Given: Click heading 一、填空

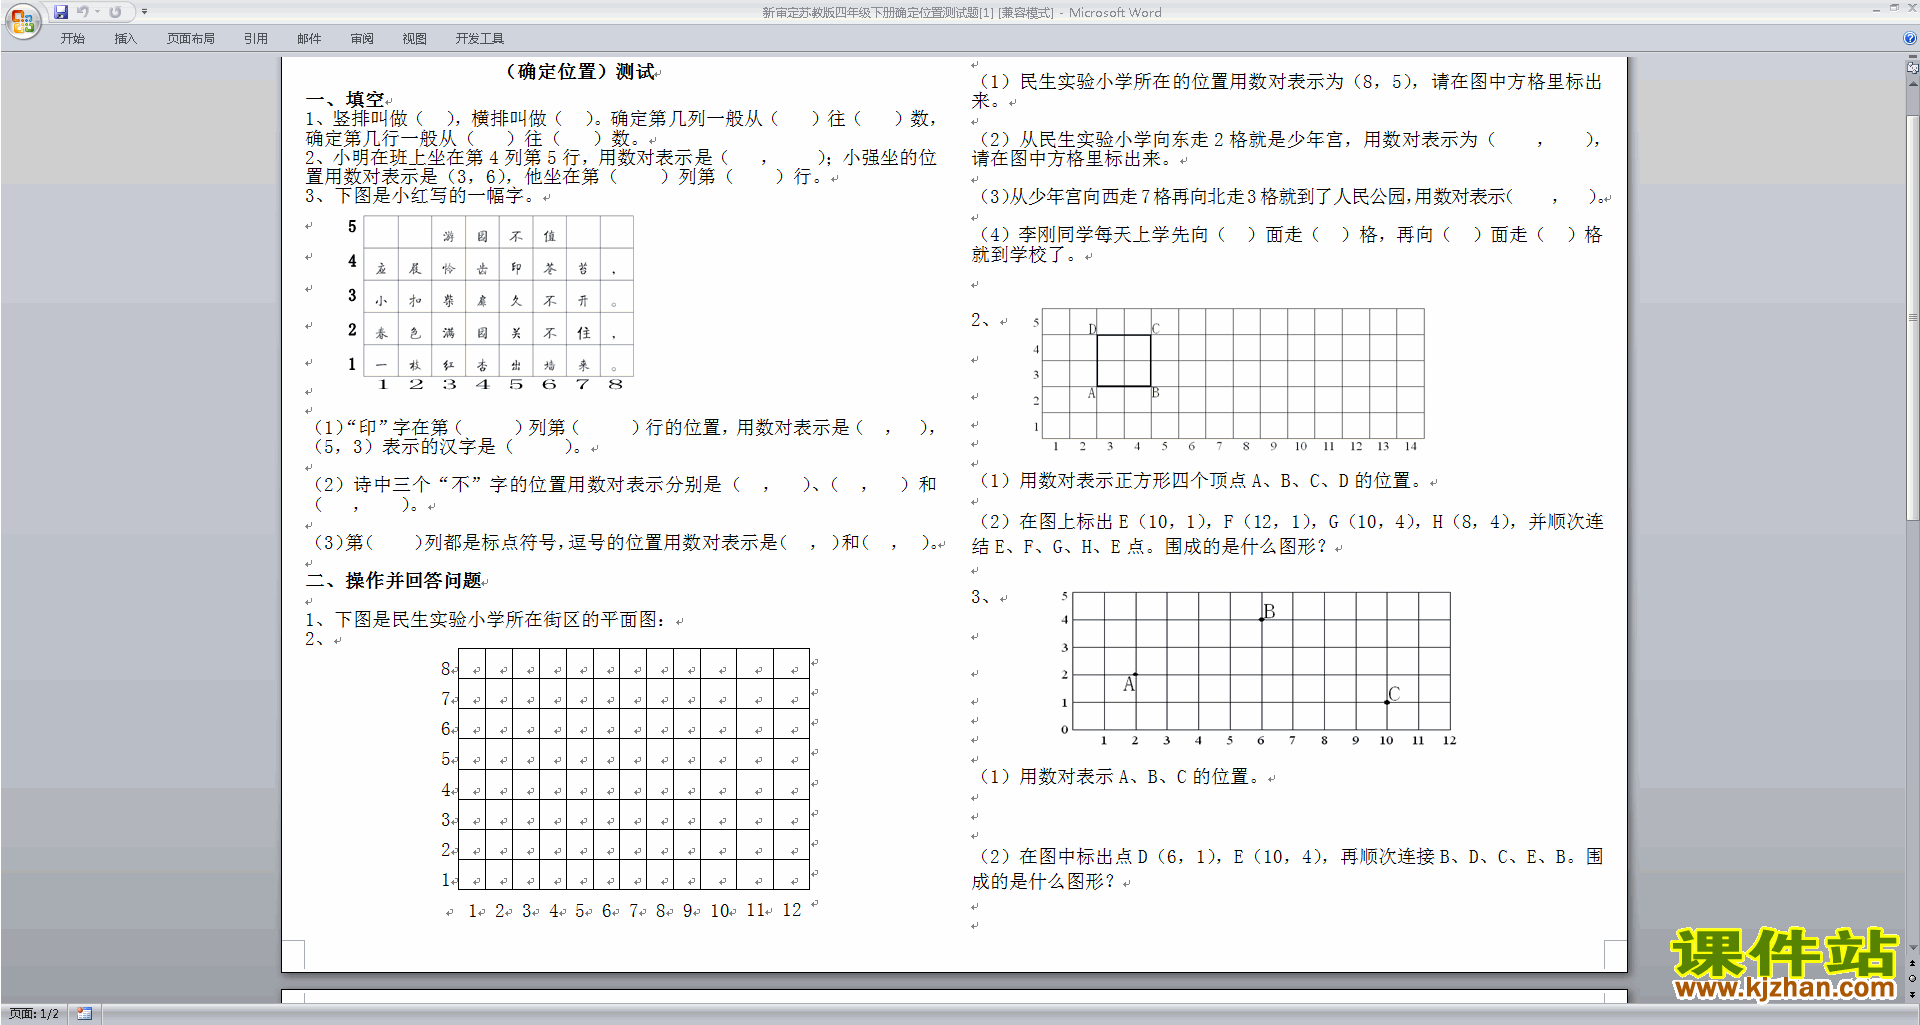Looking at the screenshot, I should pyautogui.click(x=345, y=99).
